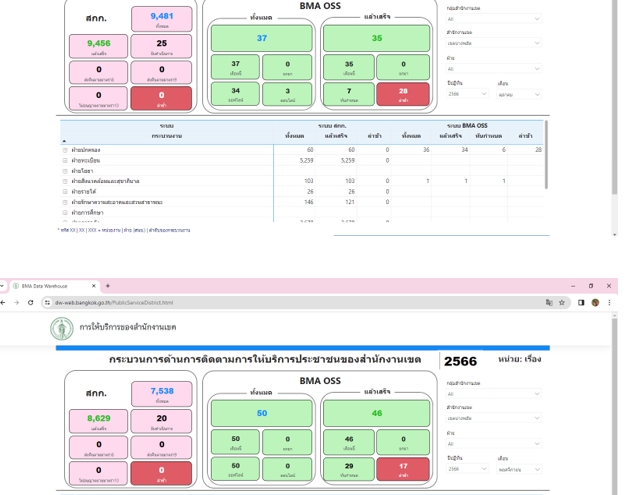Viewport: 630px width, 495px height.
Task: Click the translate page icon in address bar
Action: click(x=548, y=302)
